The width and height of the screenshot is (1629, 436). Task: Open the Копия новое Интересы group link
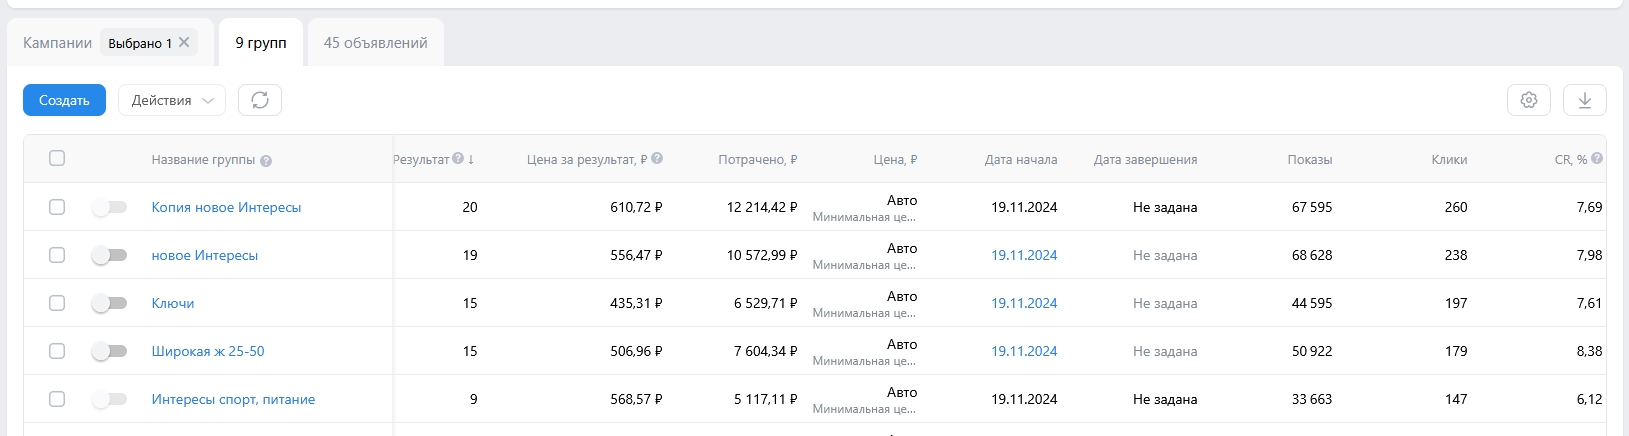pos(226,207)
